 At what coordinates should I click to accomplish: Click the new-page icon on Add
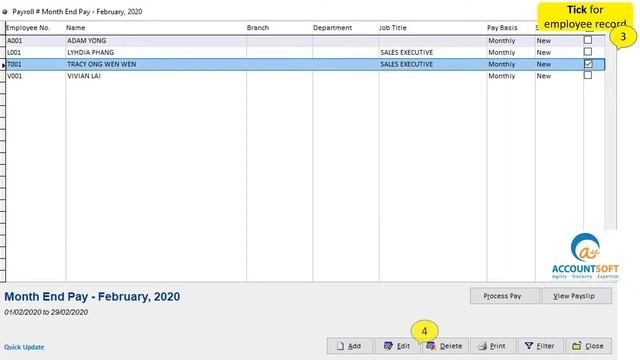[340, 346]
